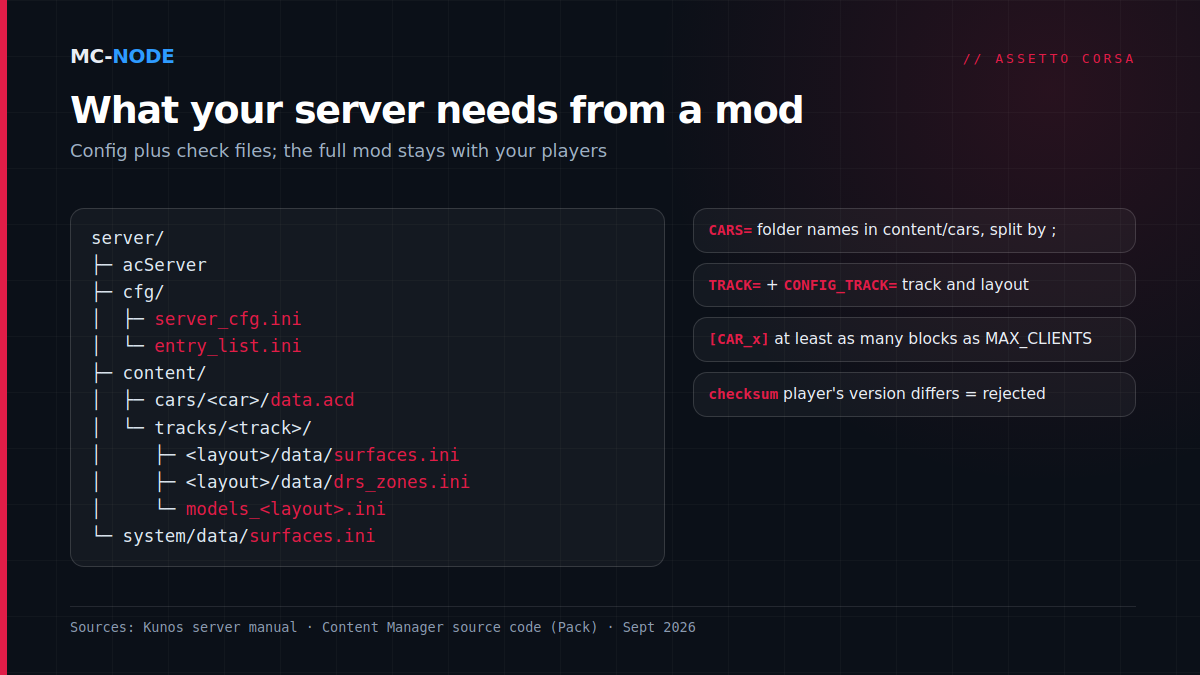The height and width of the screenshot is (675, 1200).
Task: Select the 'CONFIG_TRACK=' keyword
Action: [841, 285]
